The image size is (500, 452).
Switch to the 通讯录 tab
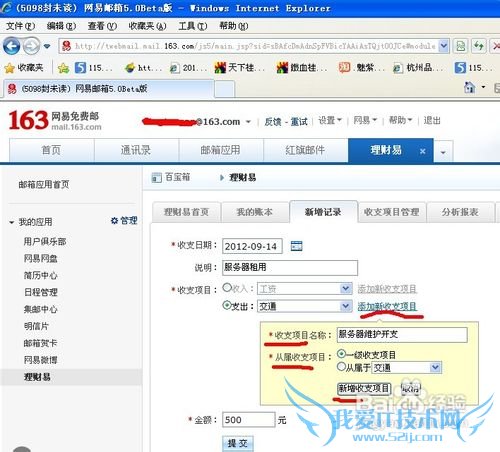click(x=136, y=150)
